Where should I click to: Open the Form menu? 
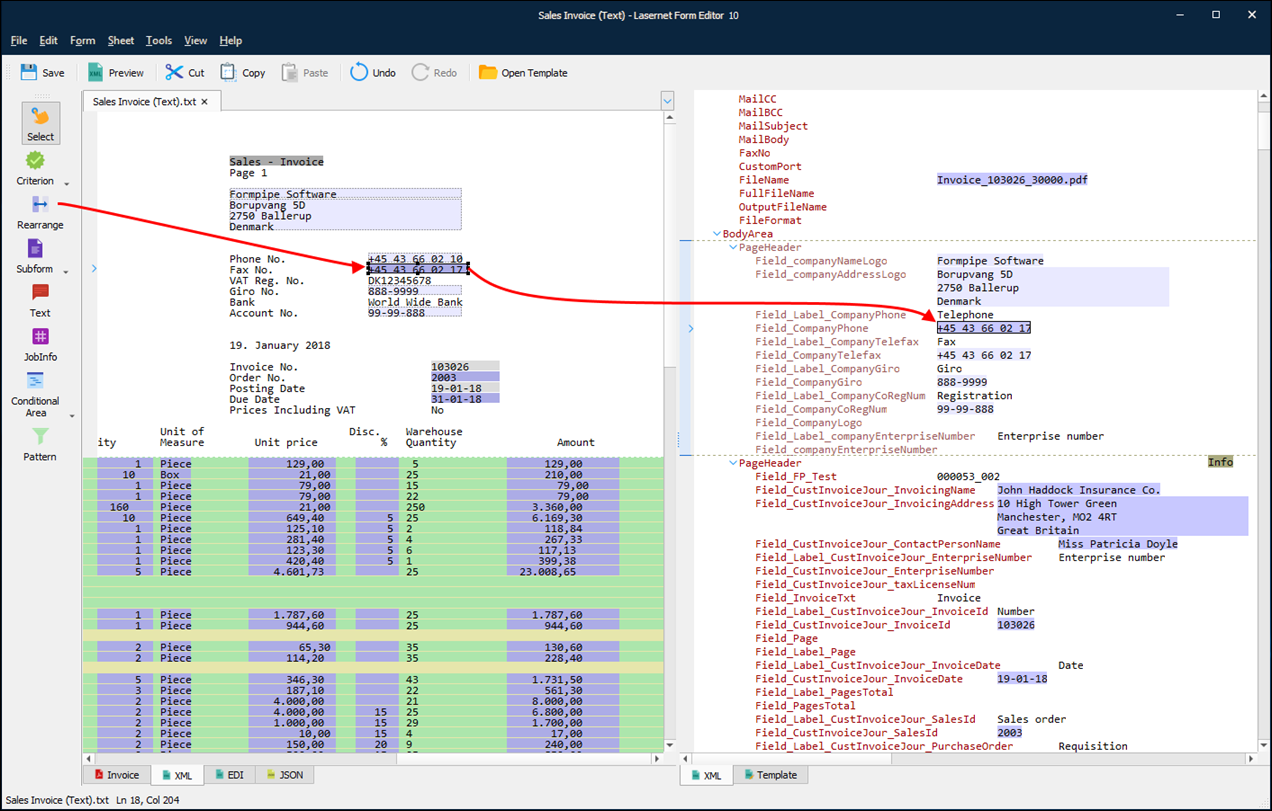(83, 41)
